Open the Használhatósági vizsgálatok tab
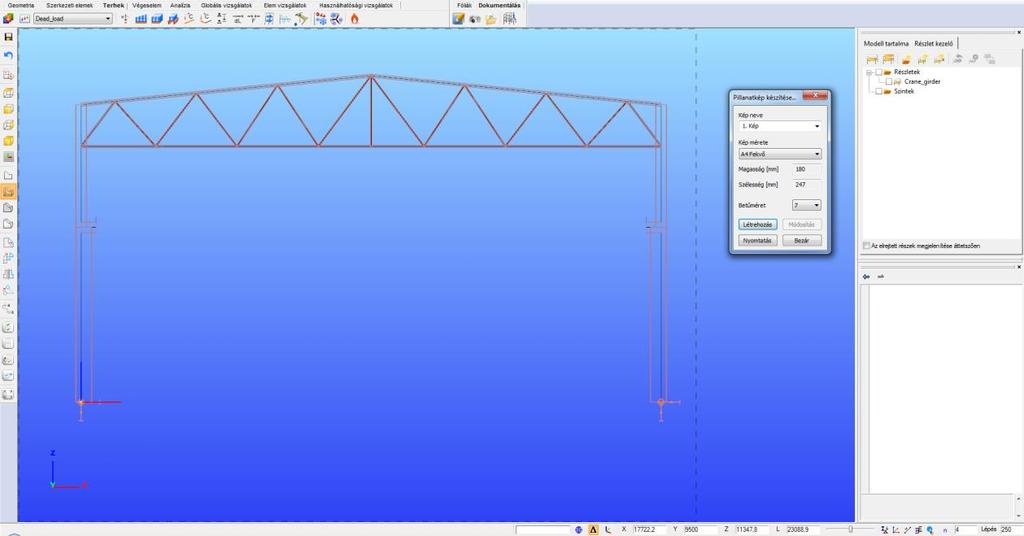Screen dimensions: 1024x536 tap(356, 5)
